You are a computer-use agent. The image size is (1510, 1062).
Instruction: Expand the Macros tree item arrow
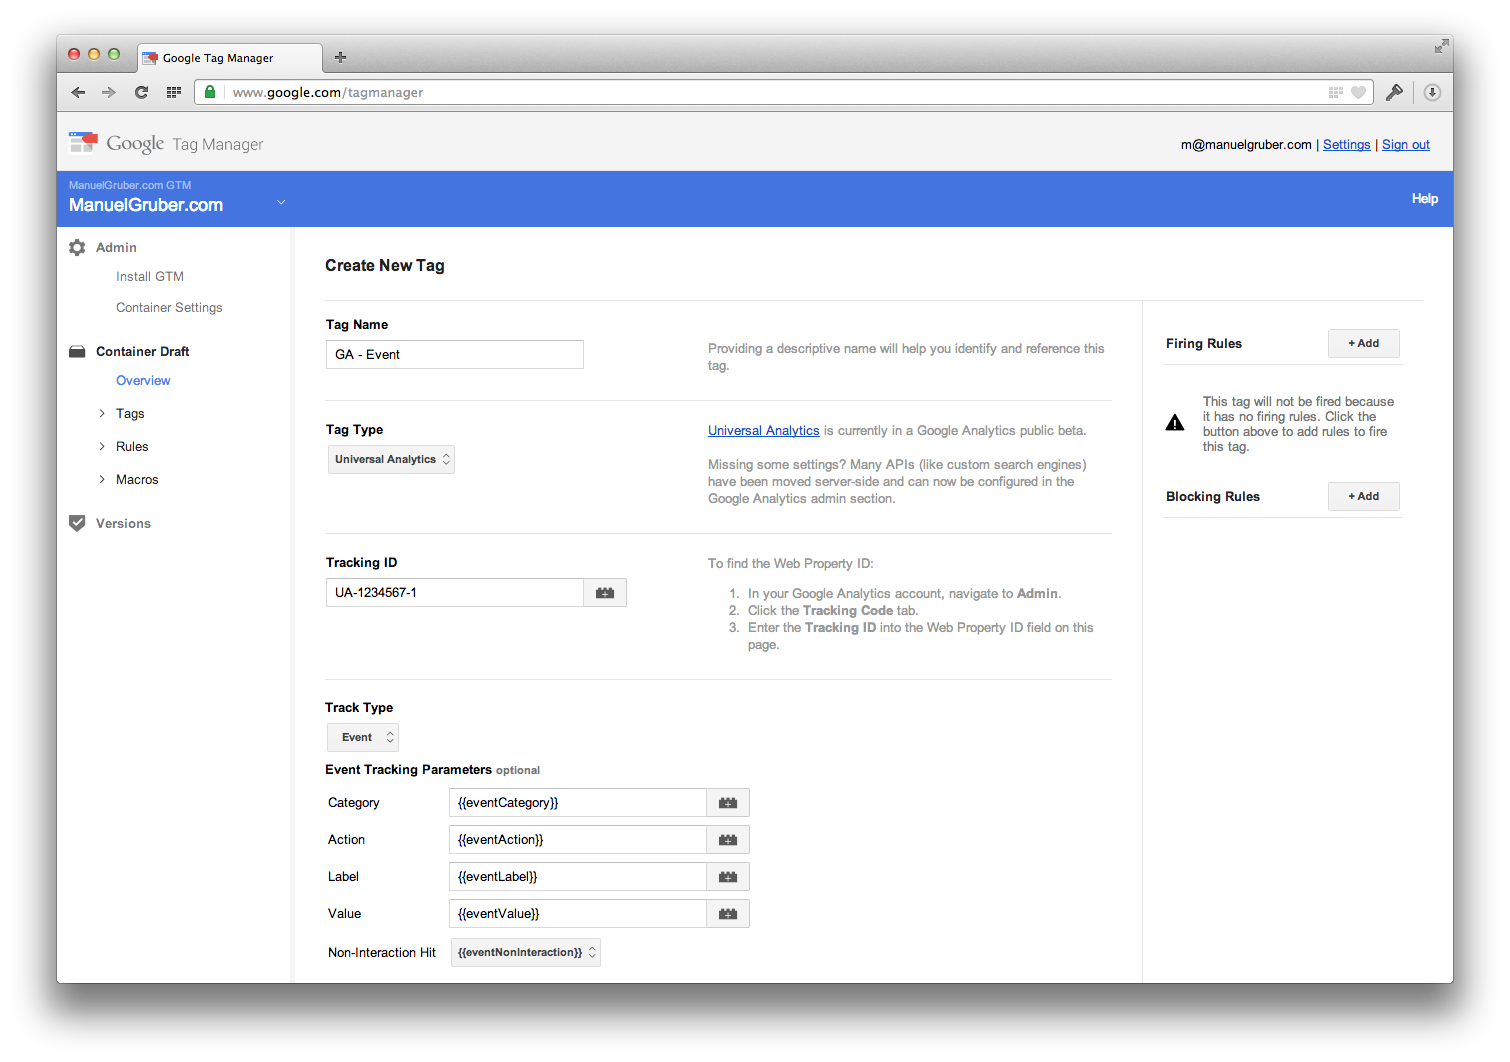point(102,479)
